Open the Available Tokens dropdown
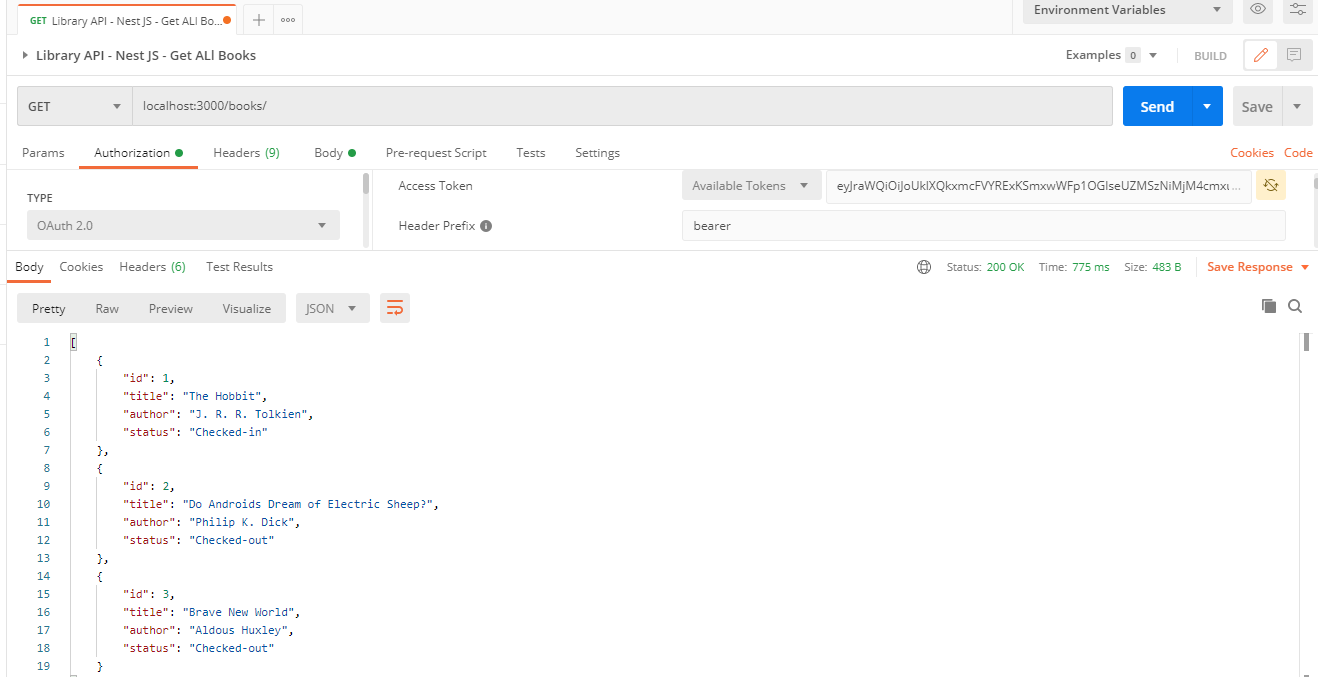Viewport: 1318px width, 677px height. click(x=750, y=186)
